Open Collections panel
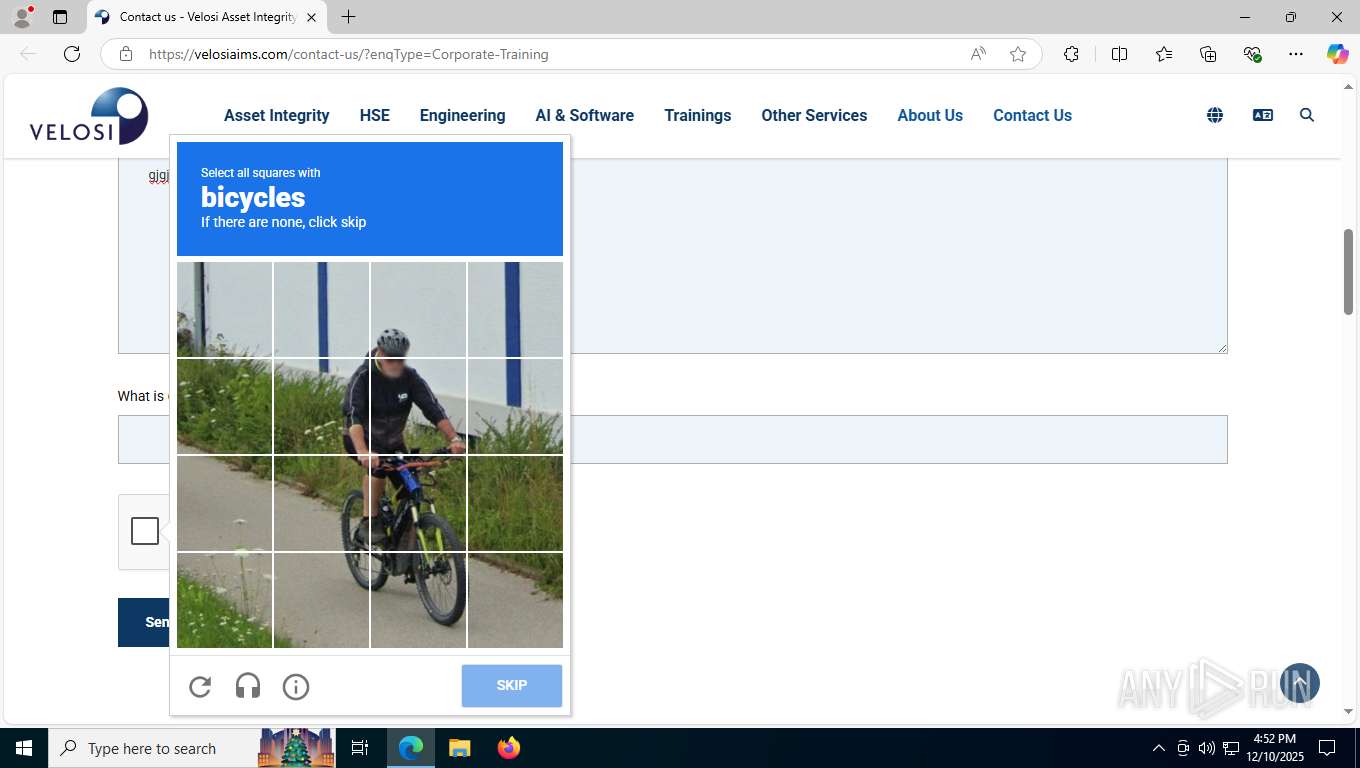 pyautogui.click(x=1208, y=54)
